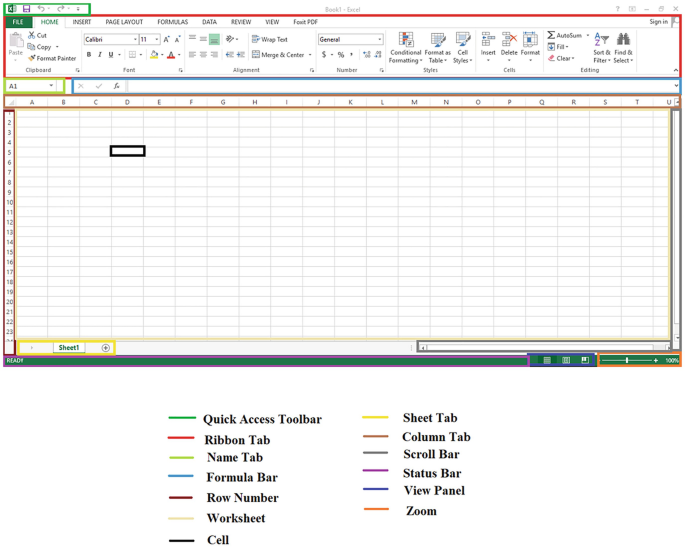Toggle Wrap Text
This screenshot has width=685, height=548.
[x=270, y=39]
